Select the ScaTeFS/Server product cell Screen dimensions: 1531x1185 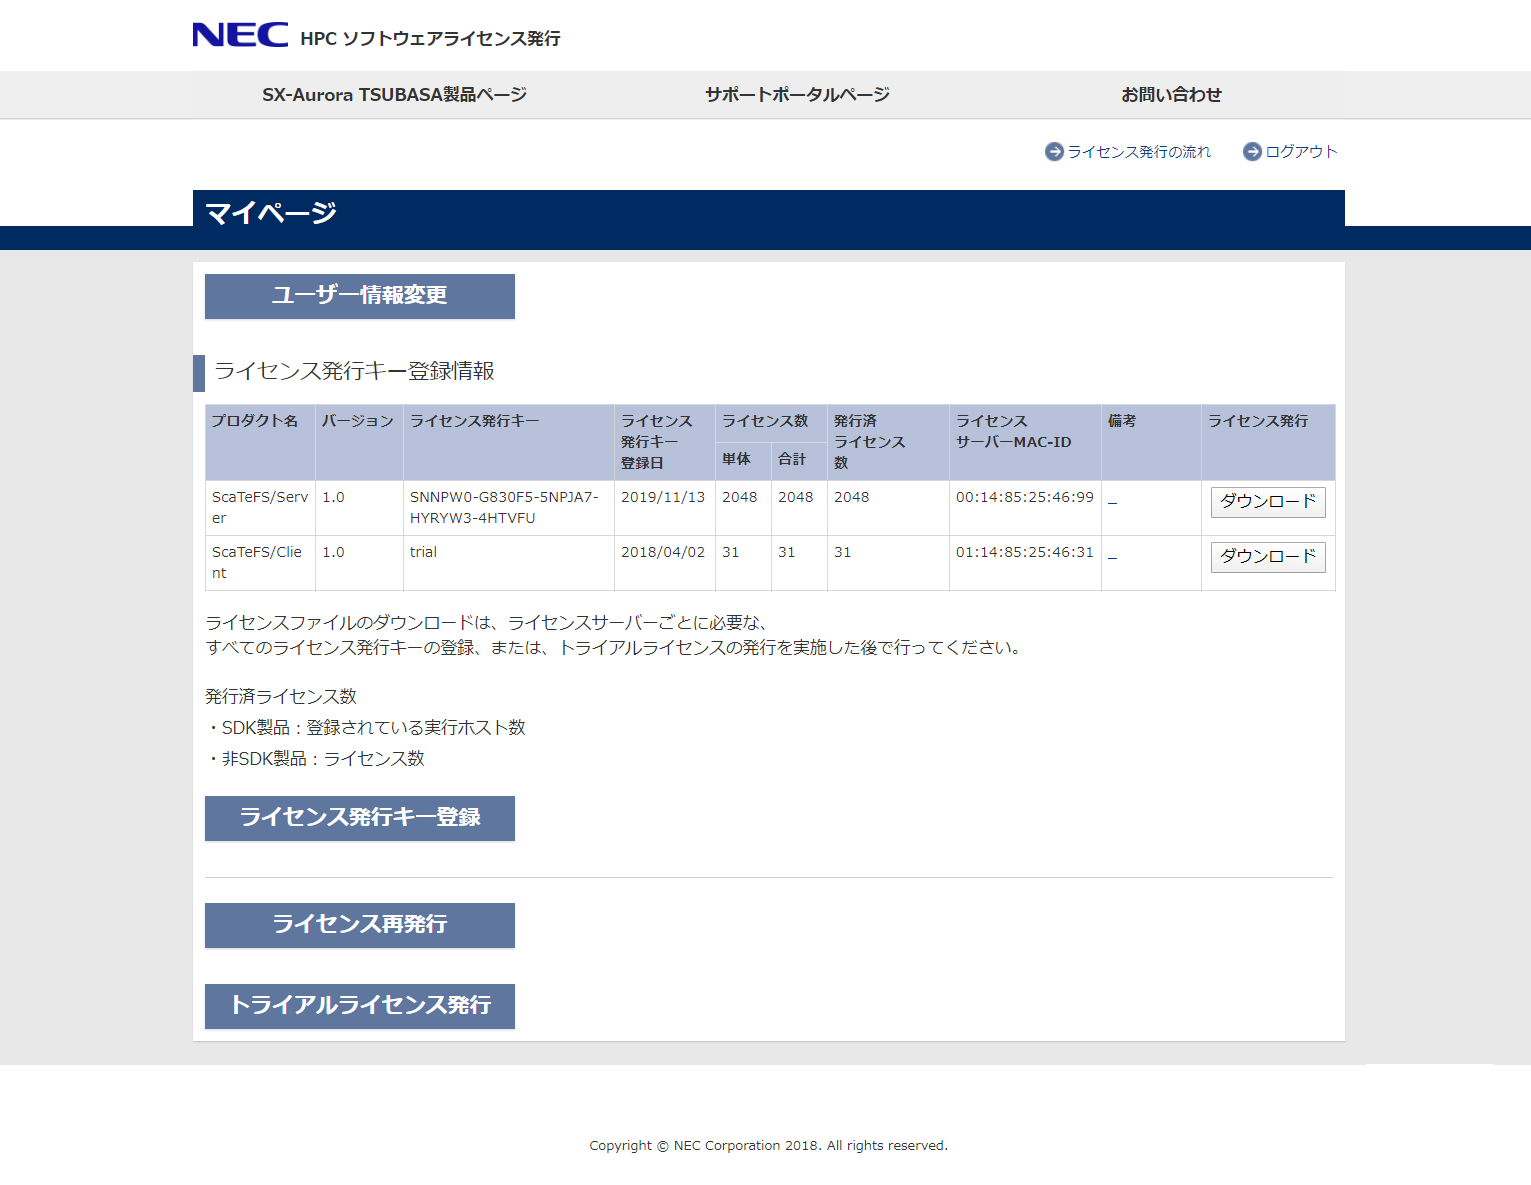(260, 508)
